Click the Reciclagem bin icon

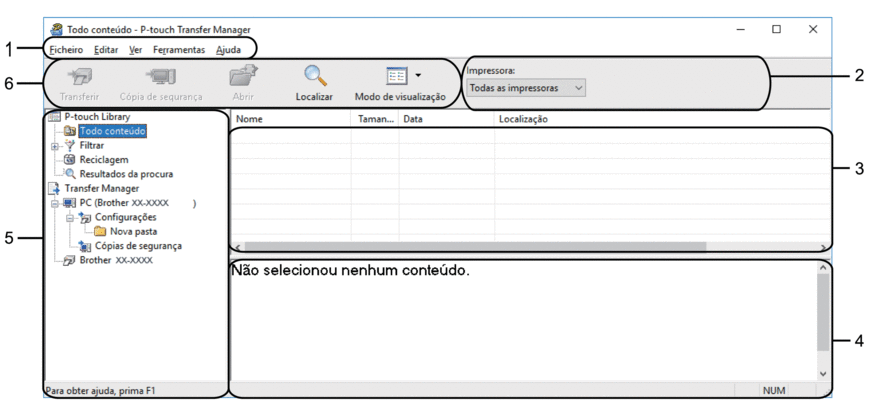(71, 160)
